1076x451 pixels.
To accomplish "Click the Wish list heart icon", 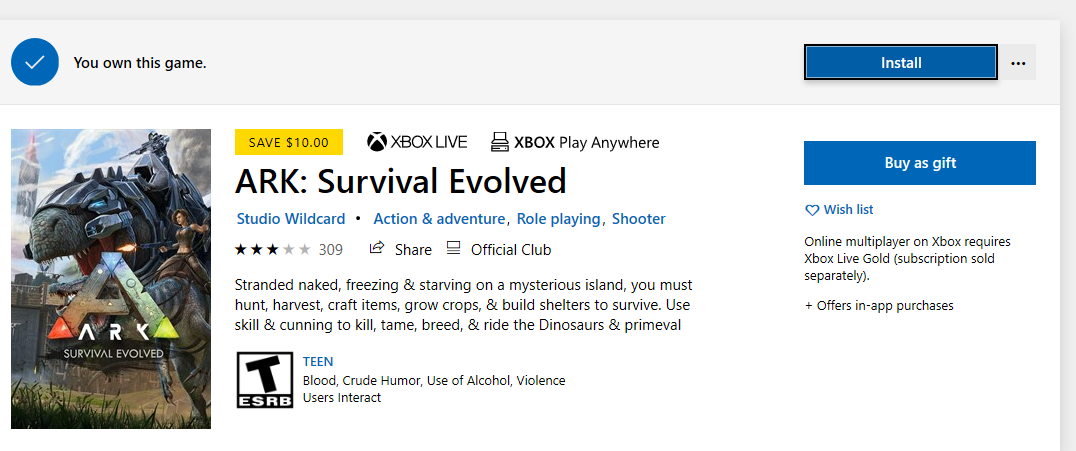I will (812, 210).
